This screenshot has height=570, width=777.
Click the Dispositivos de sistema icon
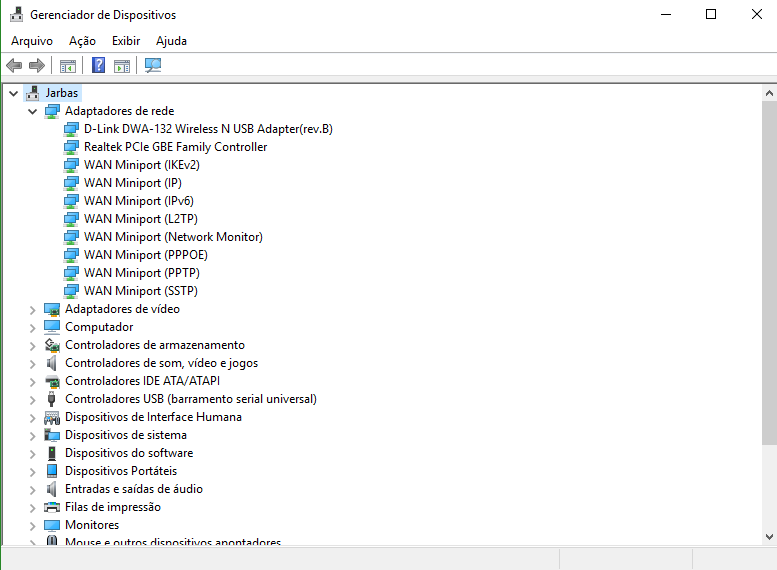click(52, 435)
